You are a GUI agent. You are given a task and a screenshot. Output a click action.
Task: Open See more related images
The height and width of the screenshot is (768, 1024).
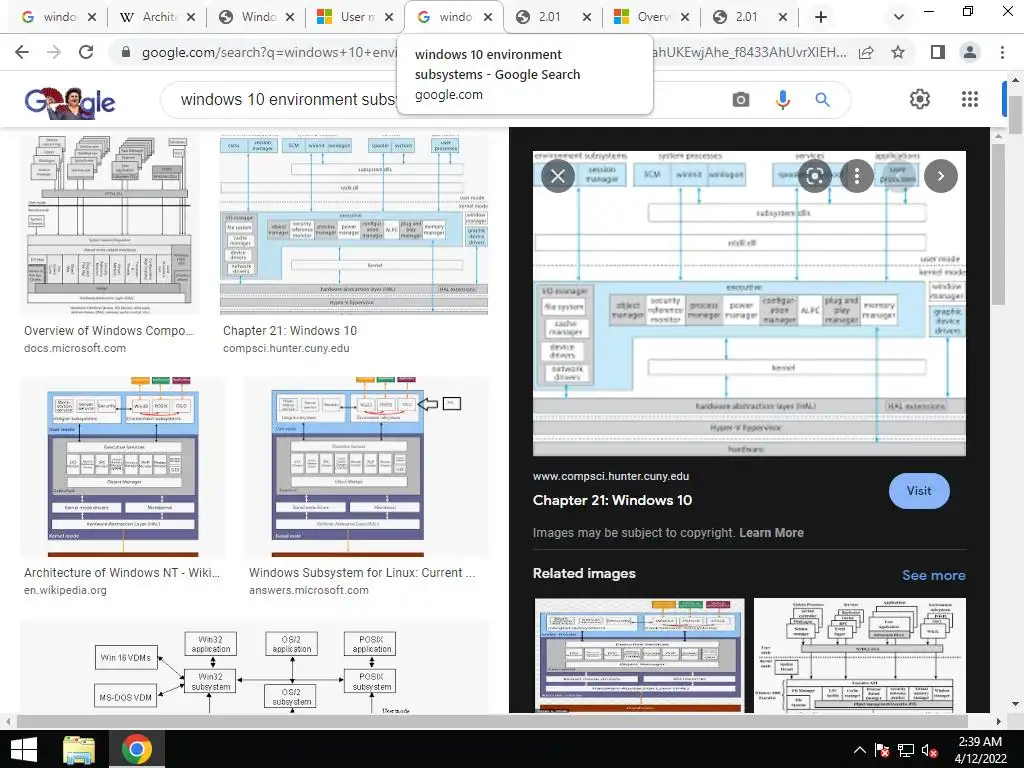pos(933,575)
